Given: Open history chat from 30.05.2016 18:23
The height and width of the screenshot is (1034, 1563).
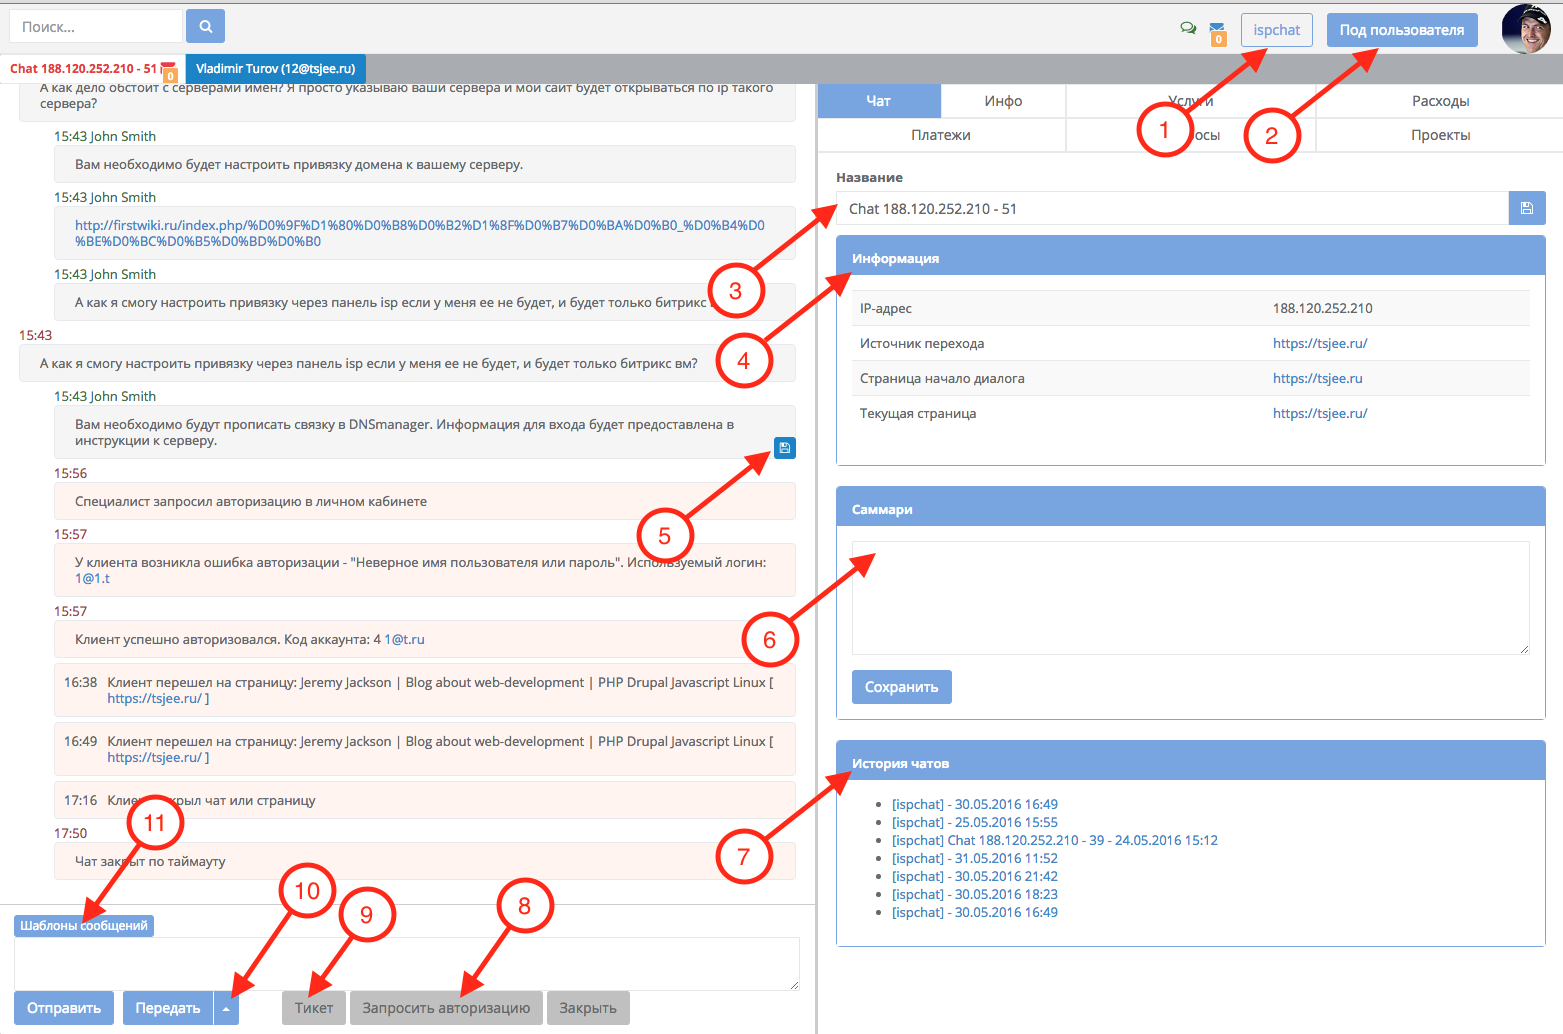Looking at the screenshot, I should 975,894.
